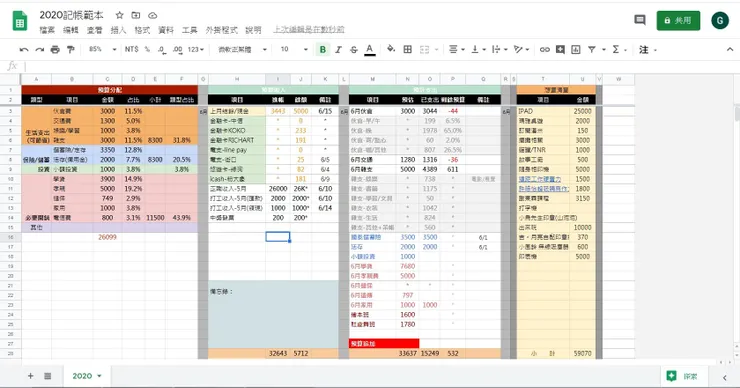Screen dimensions: 740x388
Task: Open font size 10 dropdown
Action: coord(294,49)
